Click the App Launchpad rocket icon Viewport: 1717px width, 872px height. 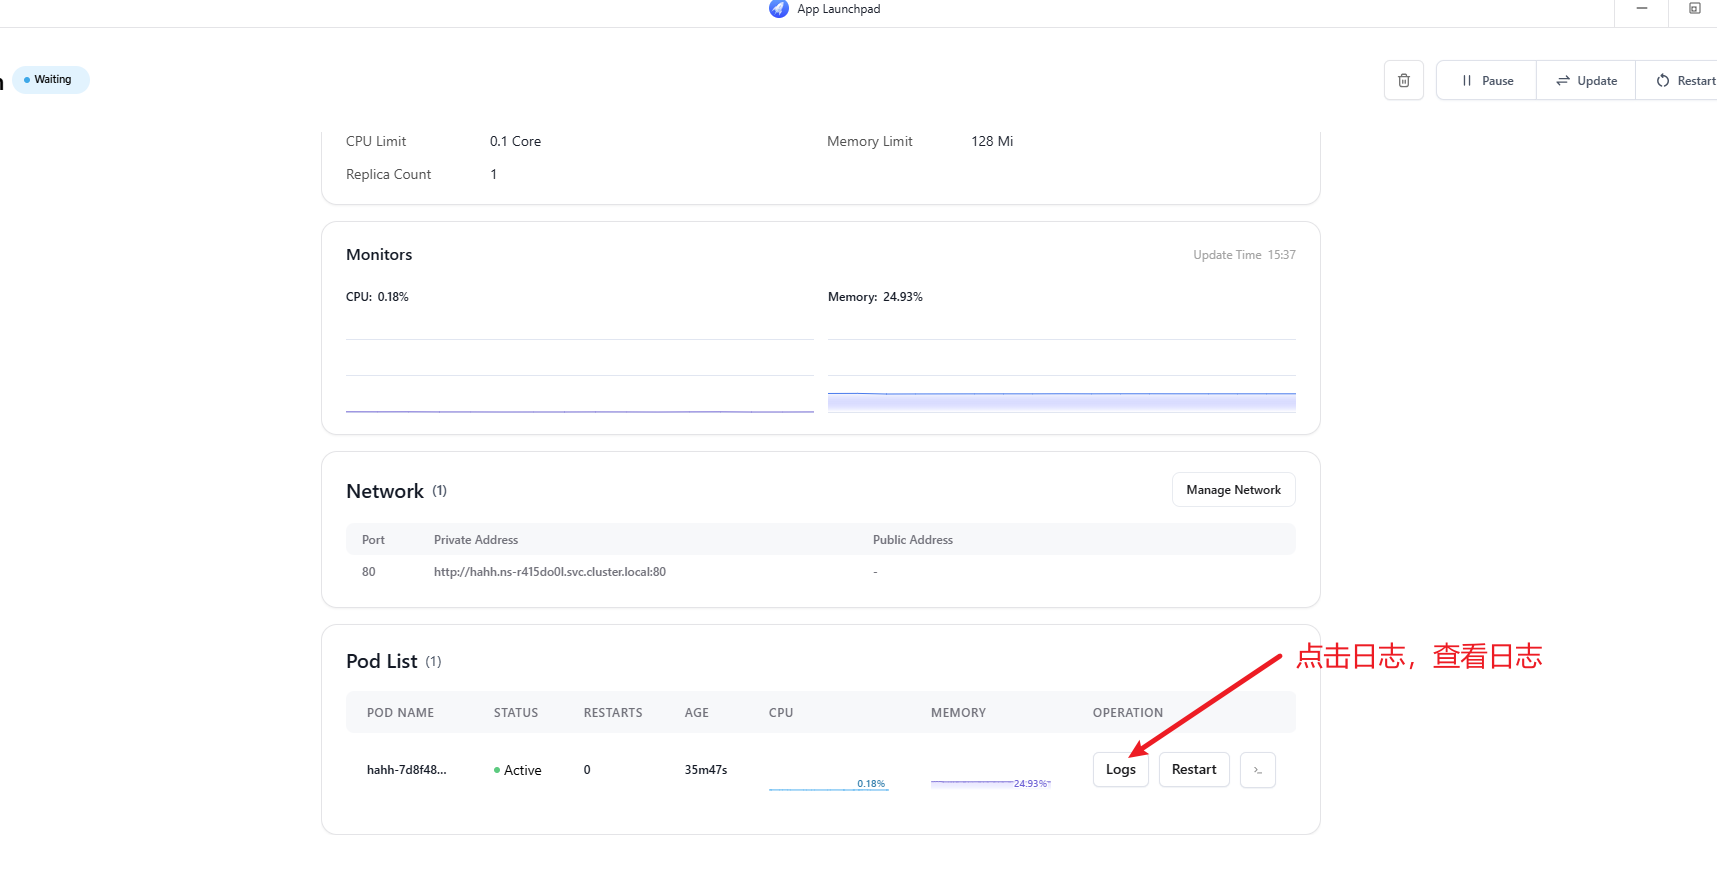778,9
